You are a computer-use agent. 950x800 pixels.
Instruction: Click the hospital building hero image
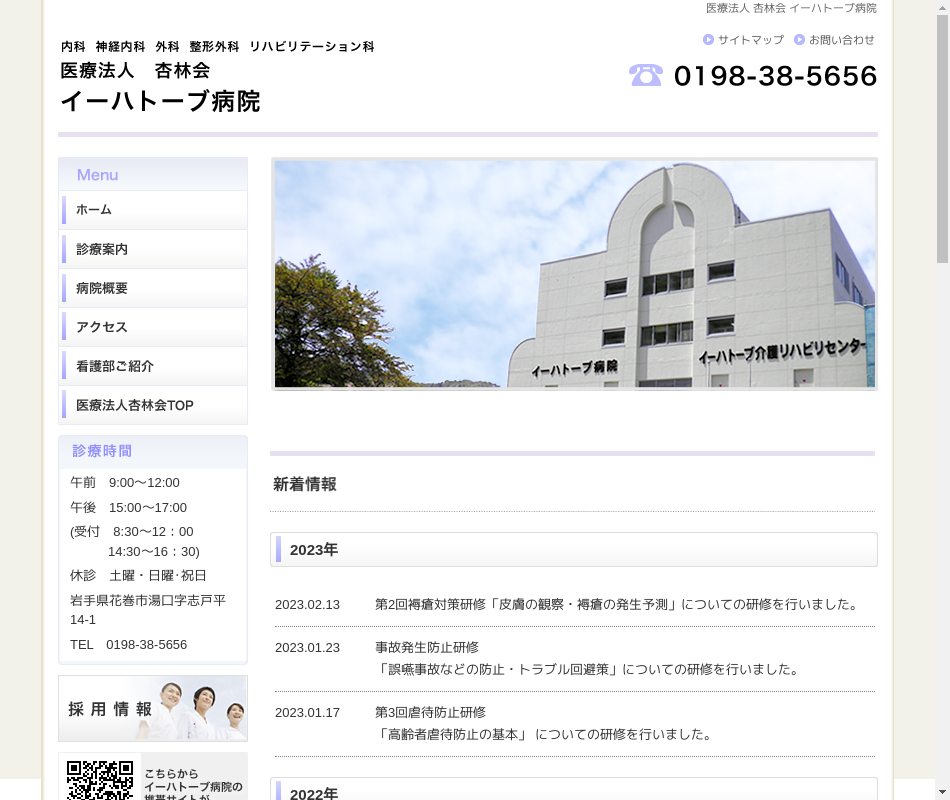pyautogui.click(x=574, y=274)
